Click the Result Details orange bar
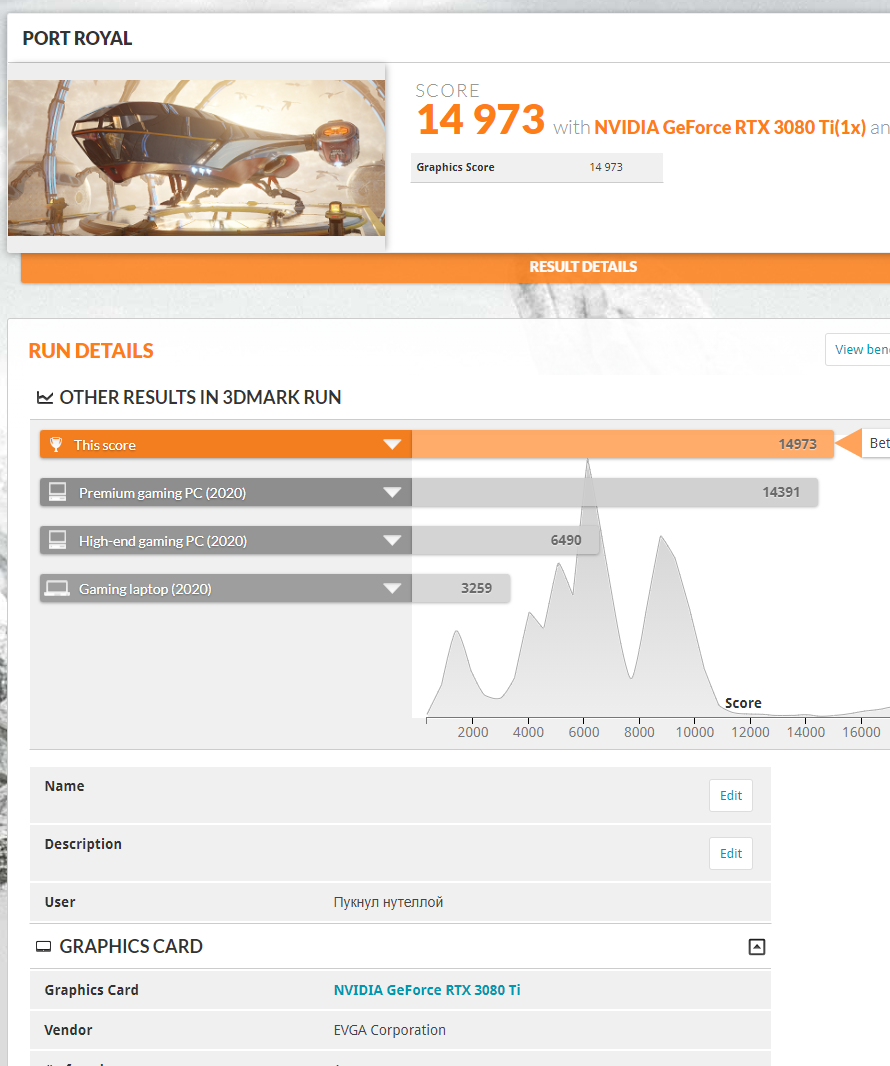Screen dimensions: 890x1066 pyautogui.click(x=456, y=267)
